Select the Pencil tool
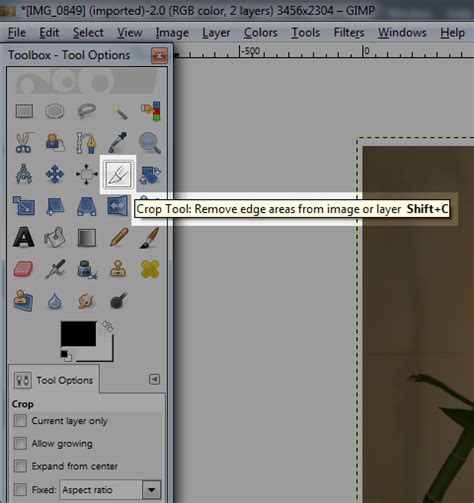Screen dimensions: 474x503 [119, 237]
